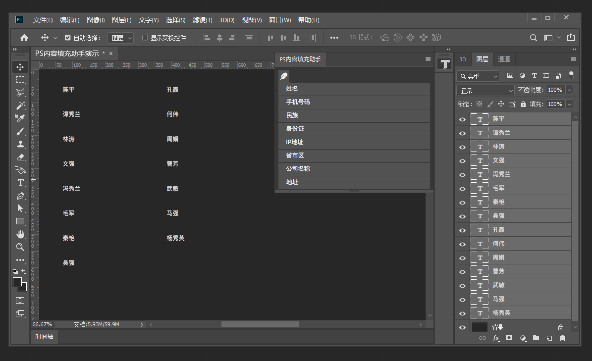Click the Home icon in the options bar
592x361 pixels.
[24, 38]
